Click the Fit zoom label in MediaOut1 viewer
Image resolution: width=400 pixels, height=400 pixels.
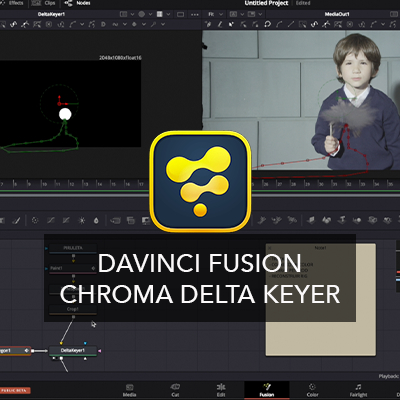(x=211, y=14)
